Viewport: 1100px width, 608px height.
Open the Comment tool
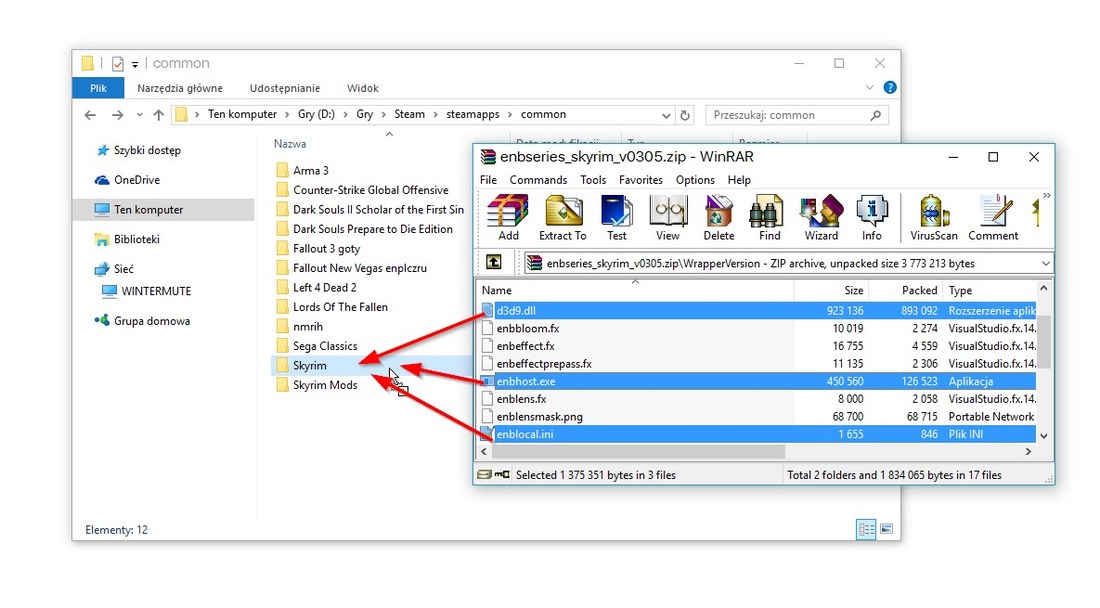tap(993, 217)
